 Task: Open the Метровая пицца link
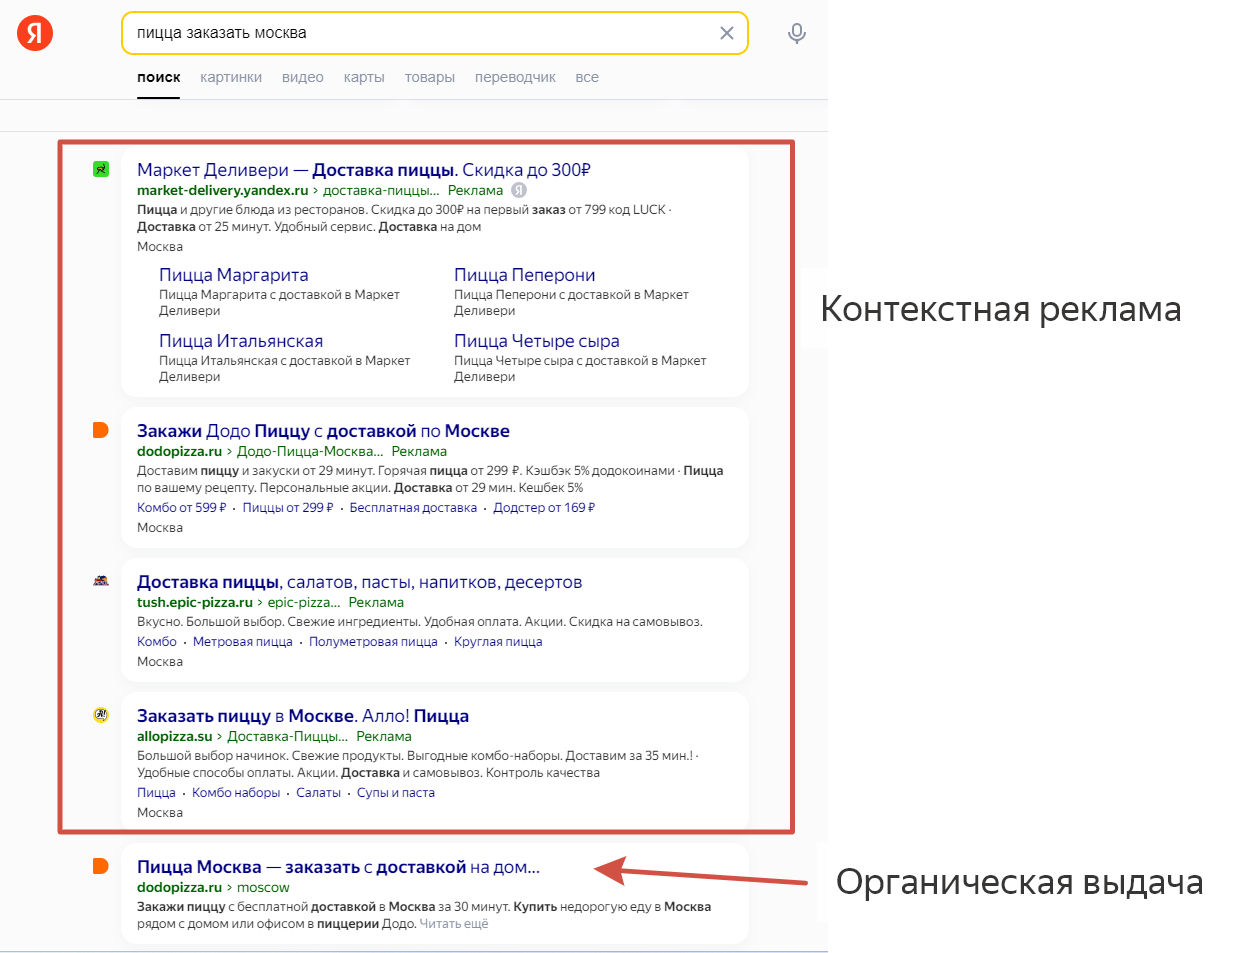(x=243, y=641)
